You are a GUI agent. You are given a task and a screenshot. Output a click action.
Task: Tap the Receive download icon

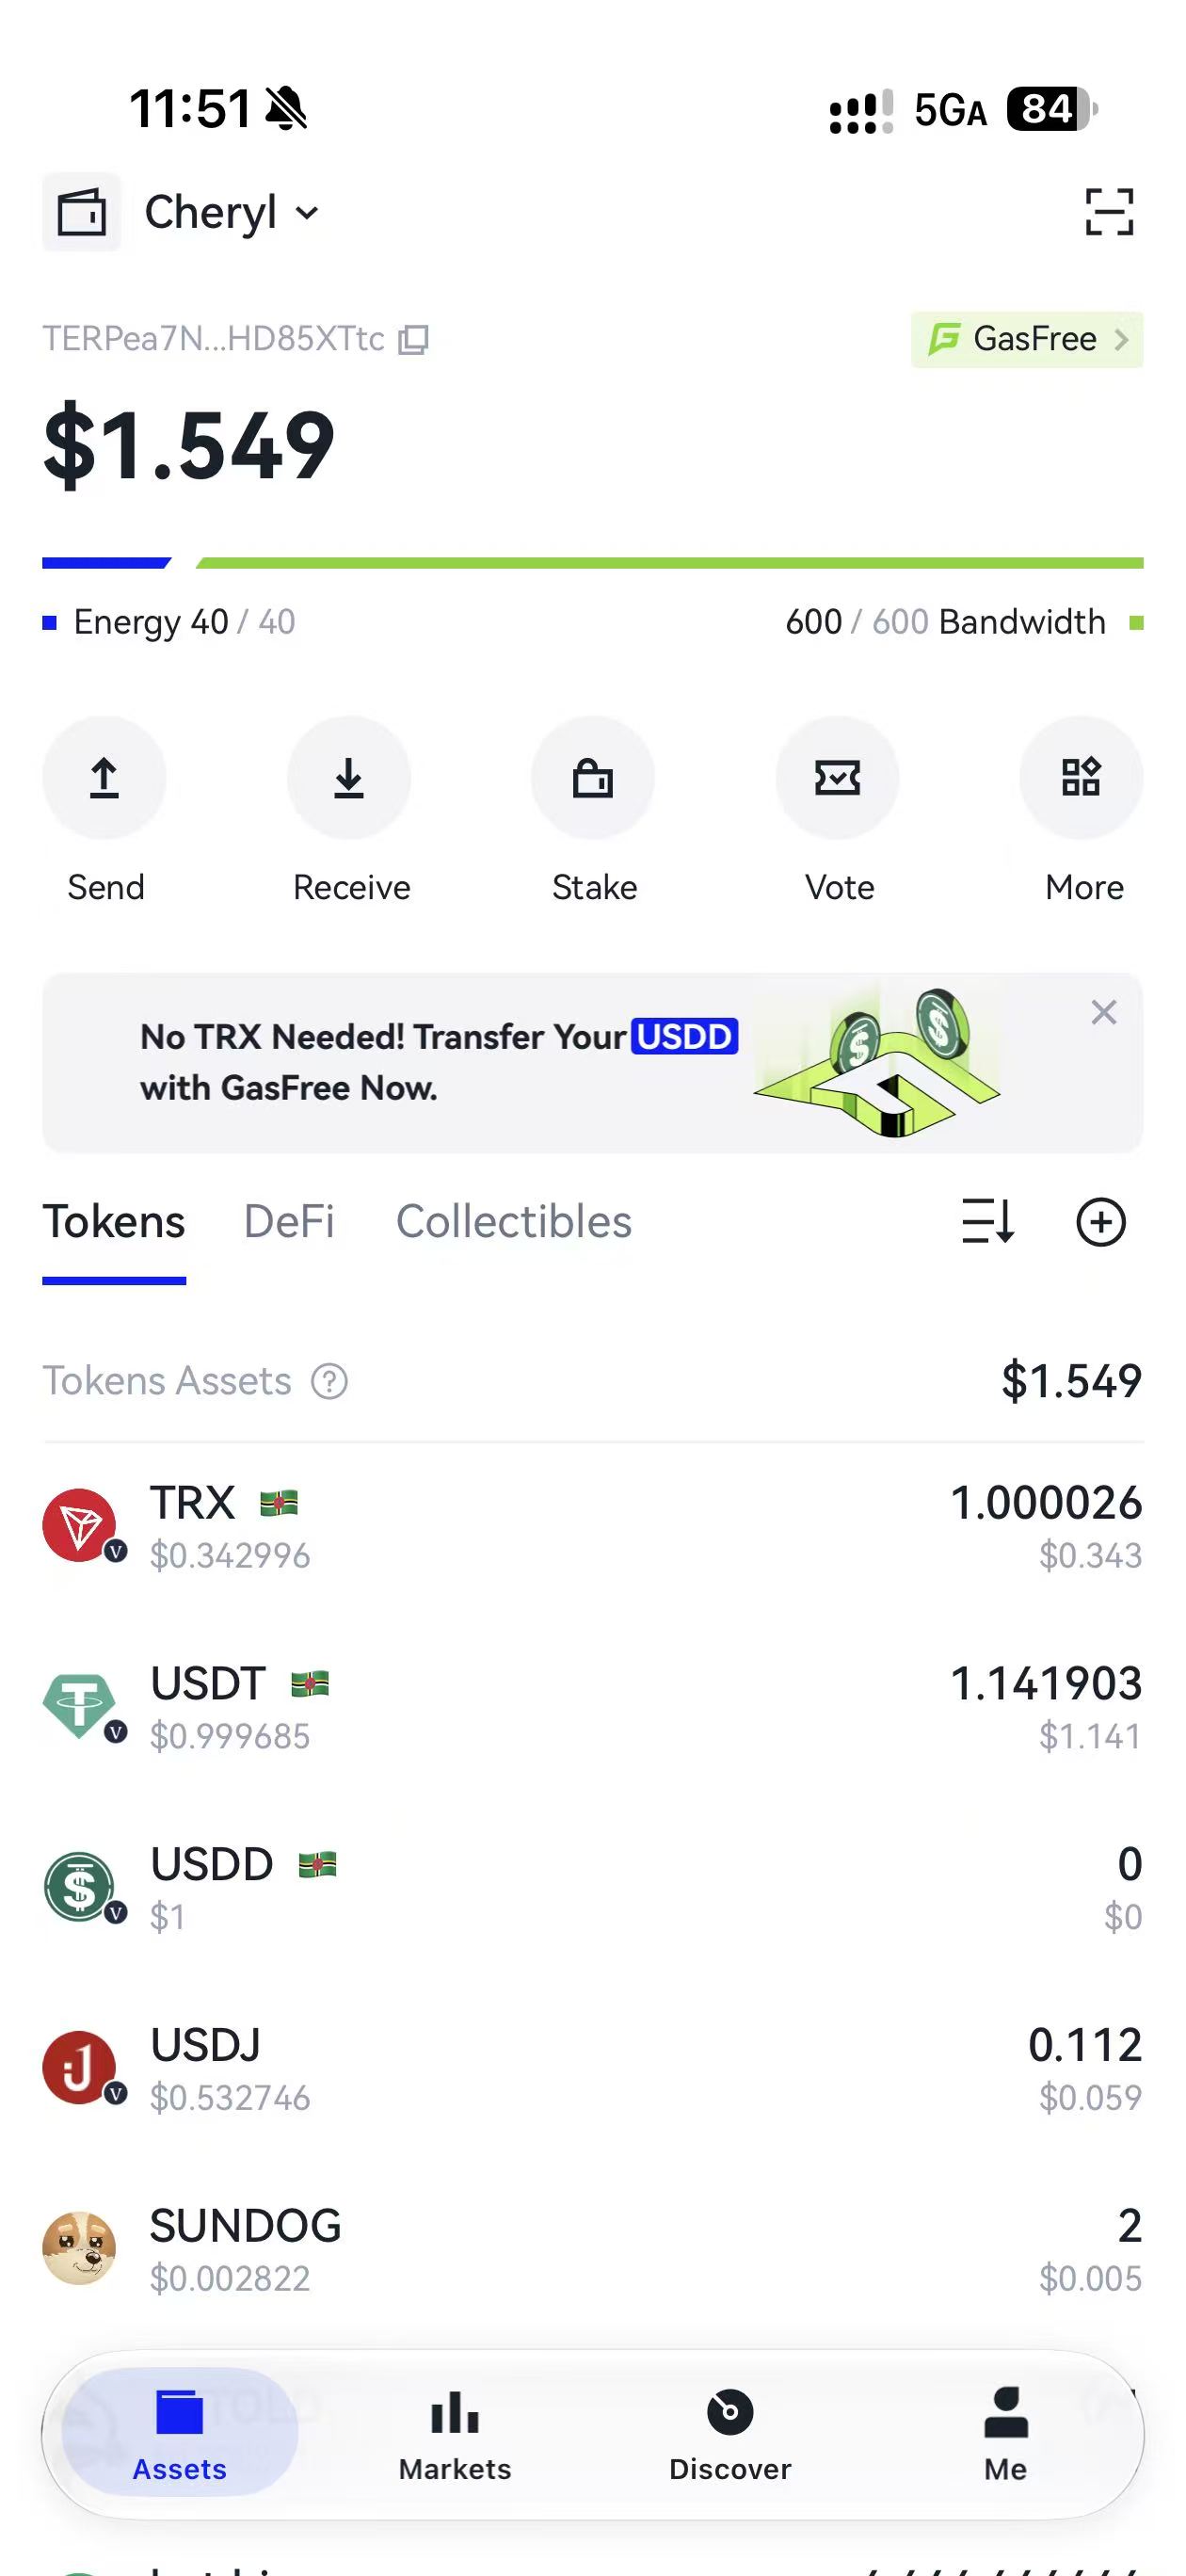348,777
